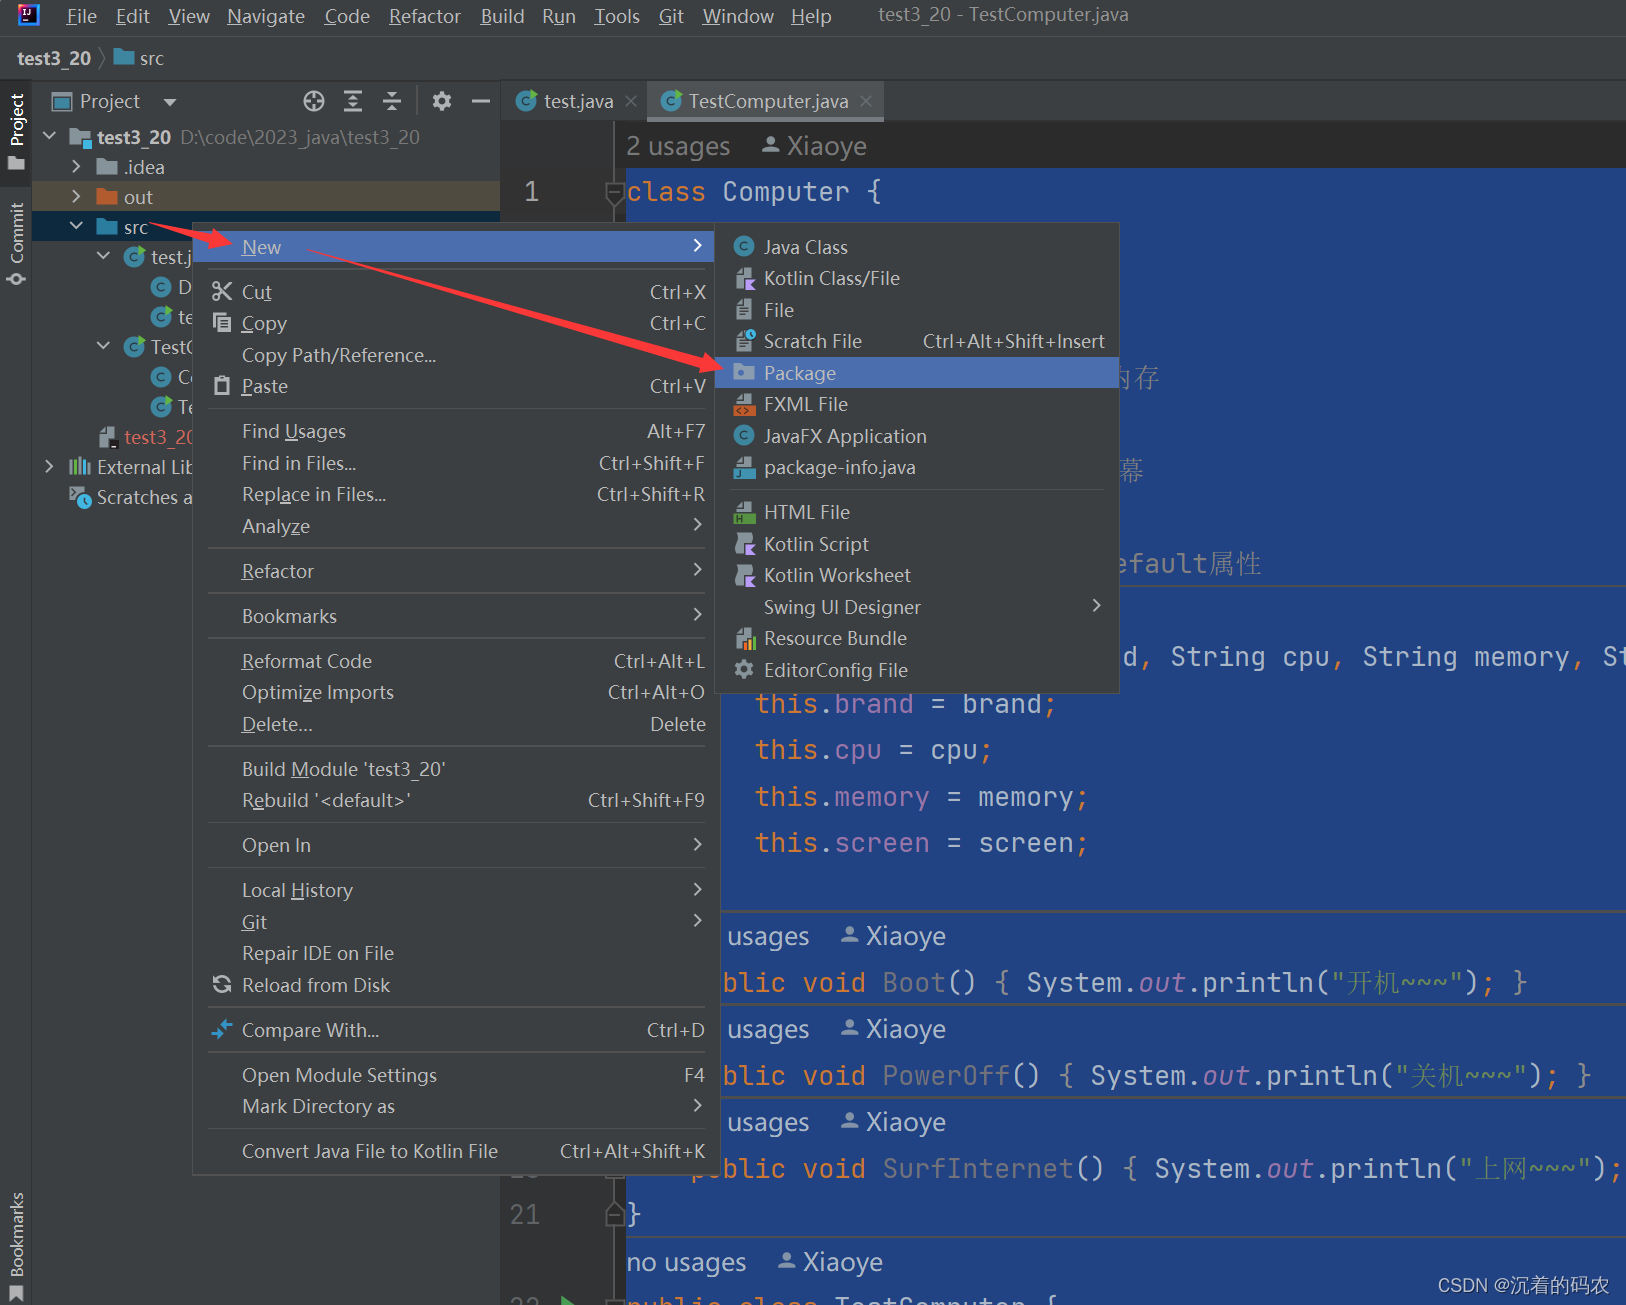The height and width of the screenshot is (1305, 1626).
Task: Collapse the src folder
Action: pos(76,226)
